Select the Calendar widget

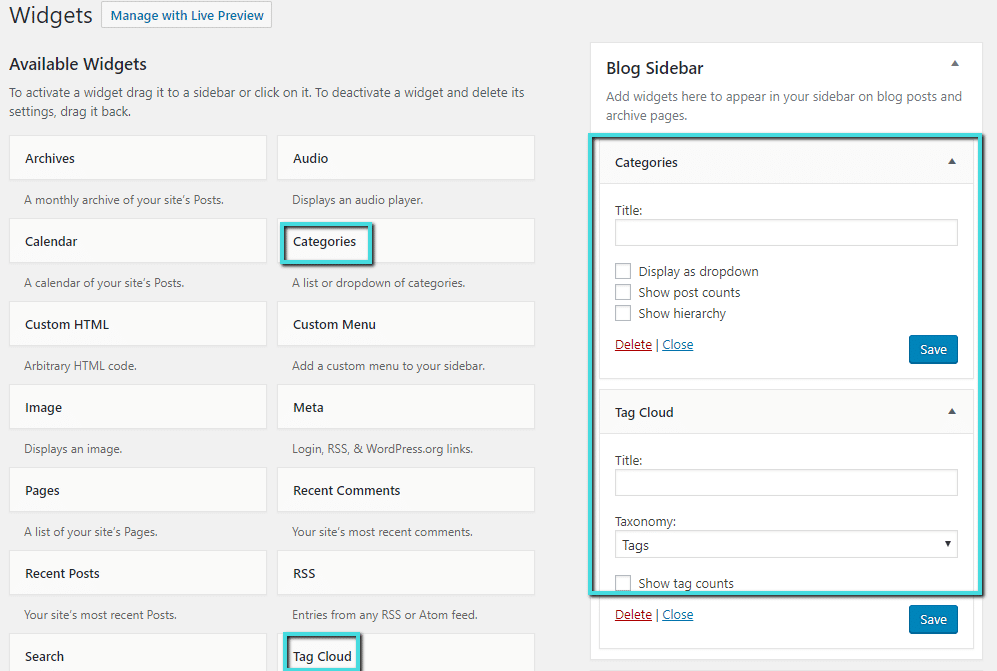[137, 240]
